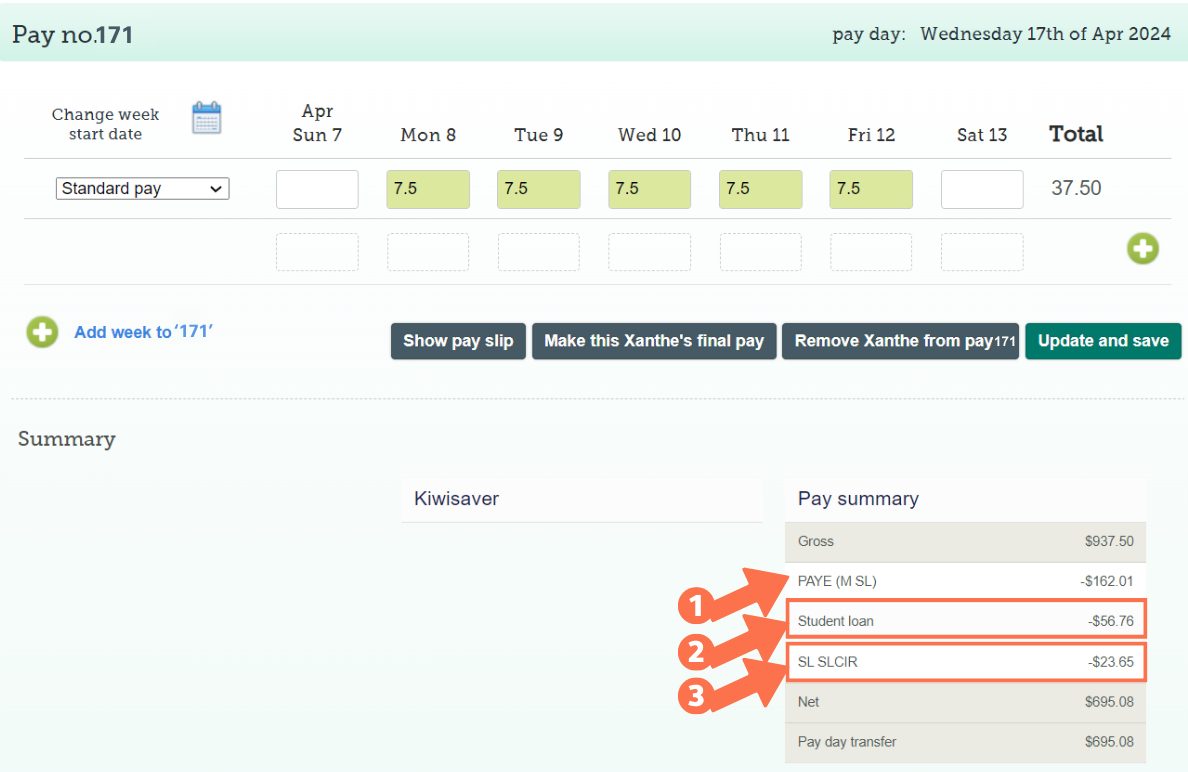Viewport: 1188px width, 772px height.
Task: Click the Thu 11 hours field
Action: tap(760, 189)
